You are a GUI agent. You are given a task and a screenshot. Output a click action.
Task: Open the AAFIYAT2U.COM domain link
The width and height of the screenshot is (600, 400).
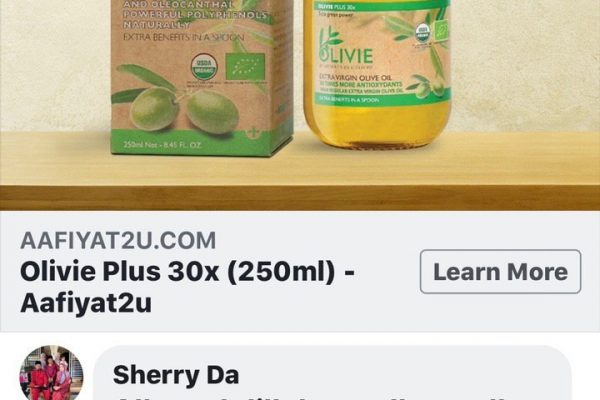point(118,240)
